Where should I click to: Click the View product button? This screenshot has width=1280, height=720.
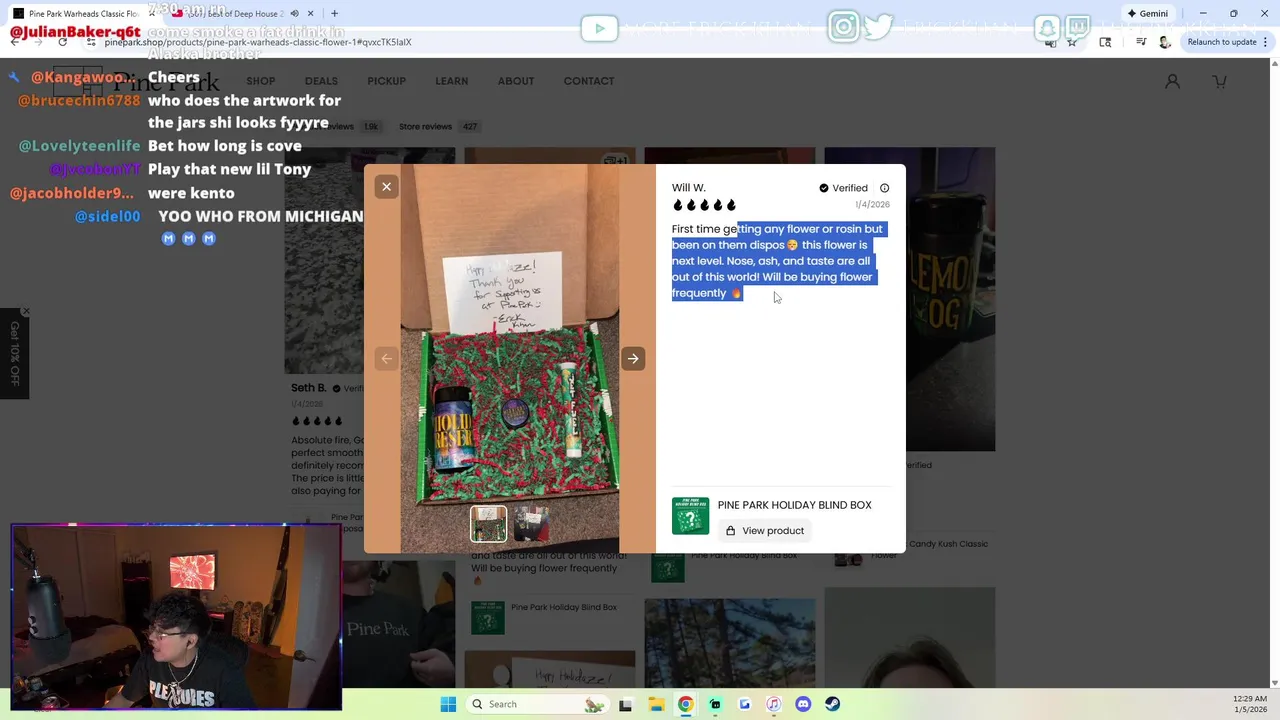tap(765, 531)
